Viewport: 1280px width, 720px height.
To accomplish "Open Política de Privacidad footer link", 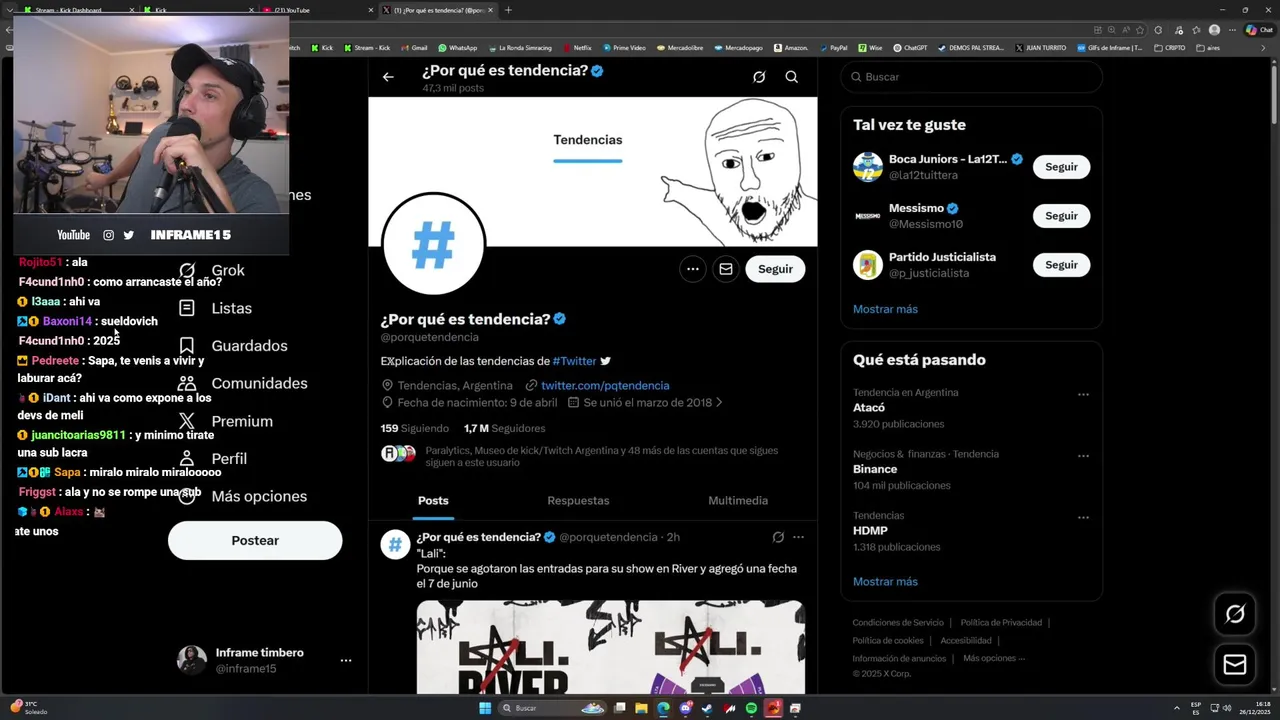I will (x=1001, y=623).
